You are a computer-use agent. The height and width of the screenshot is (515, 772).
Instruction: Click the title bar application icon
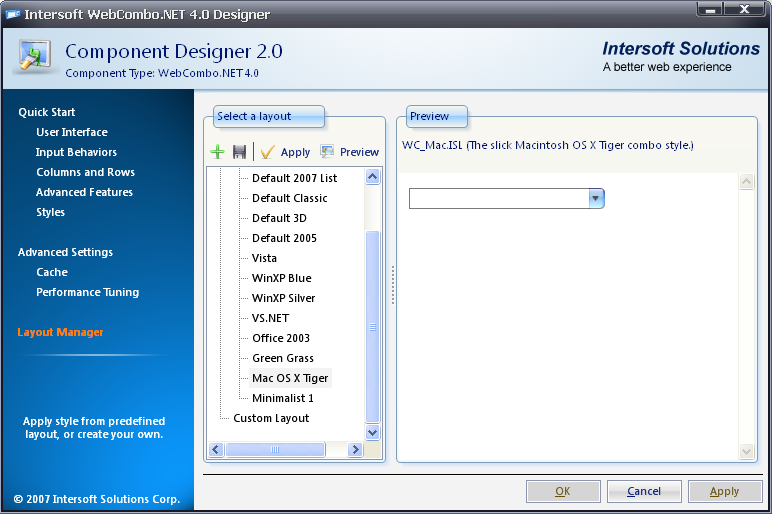tap(14, 15)
